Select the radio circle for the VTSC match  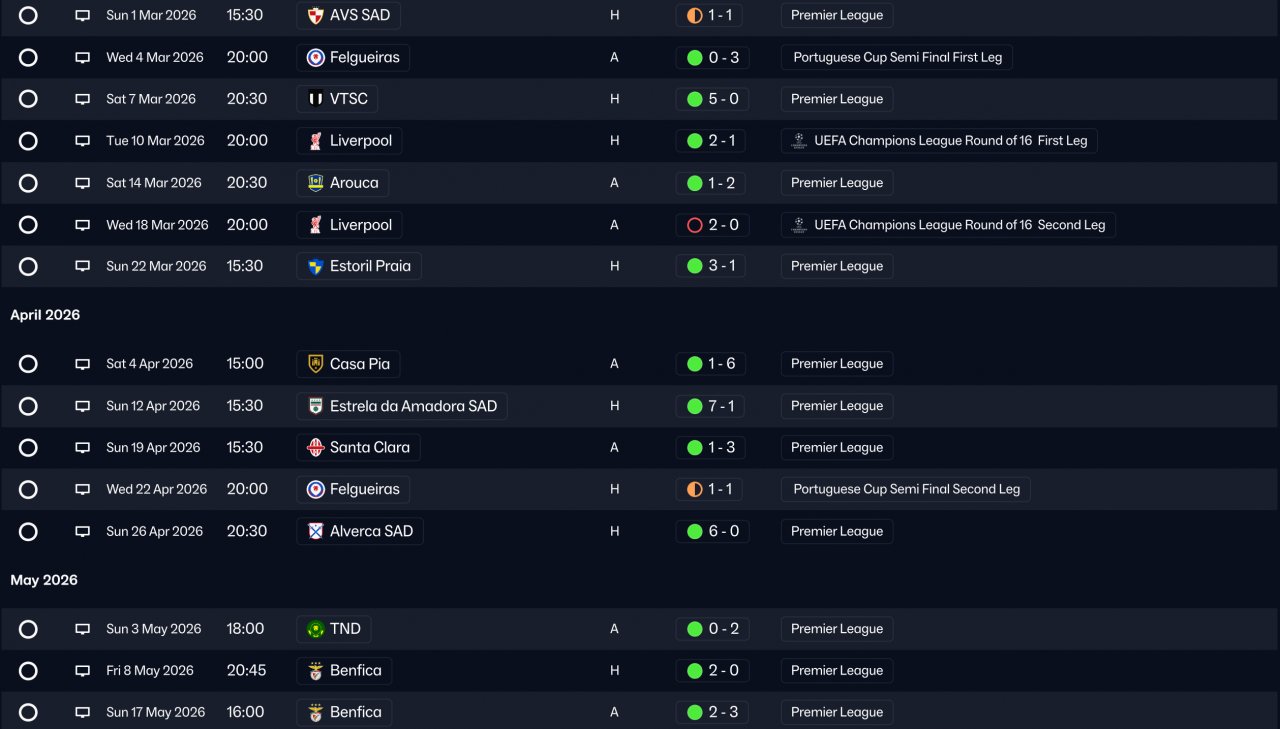pyautogui.click(x=28, y=99)
